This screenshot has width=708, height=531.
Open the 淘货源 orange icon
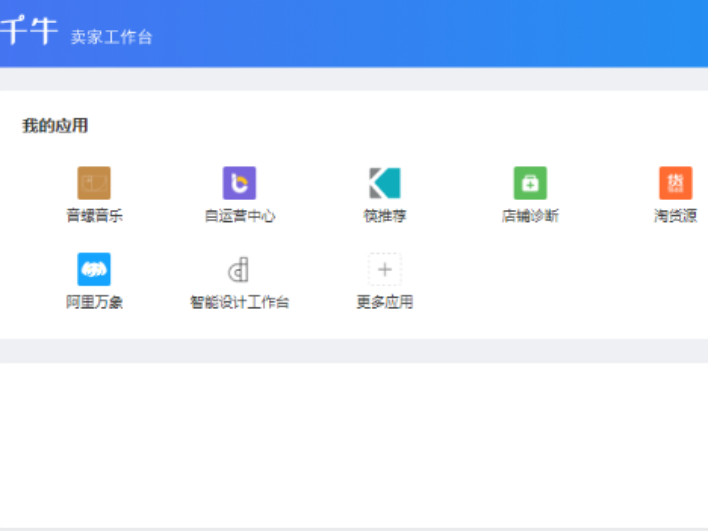tap(675, 183)
